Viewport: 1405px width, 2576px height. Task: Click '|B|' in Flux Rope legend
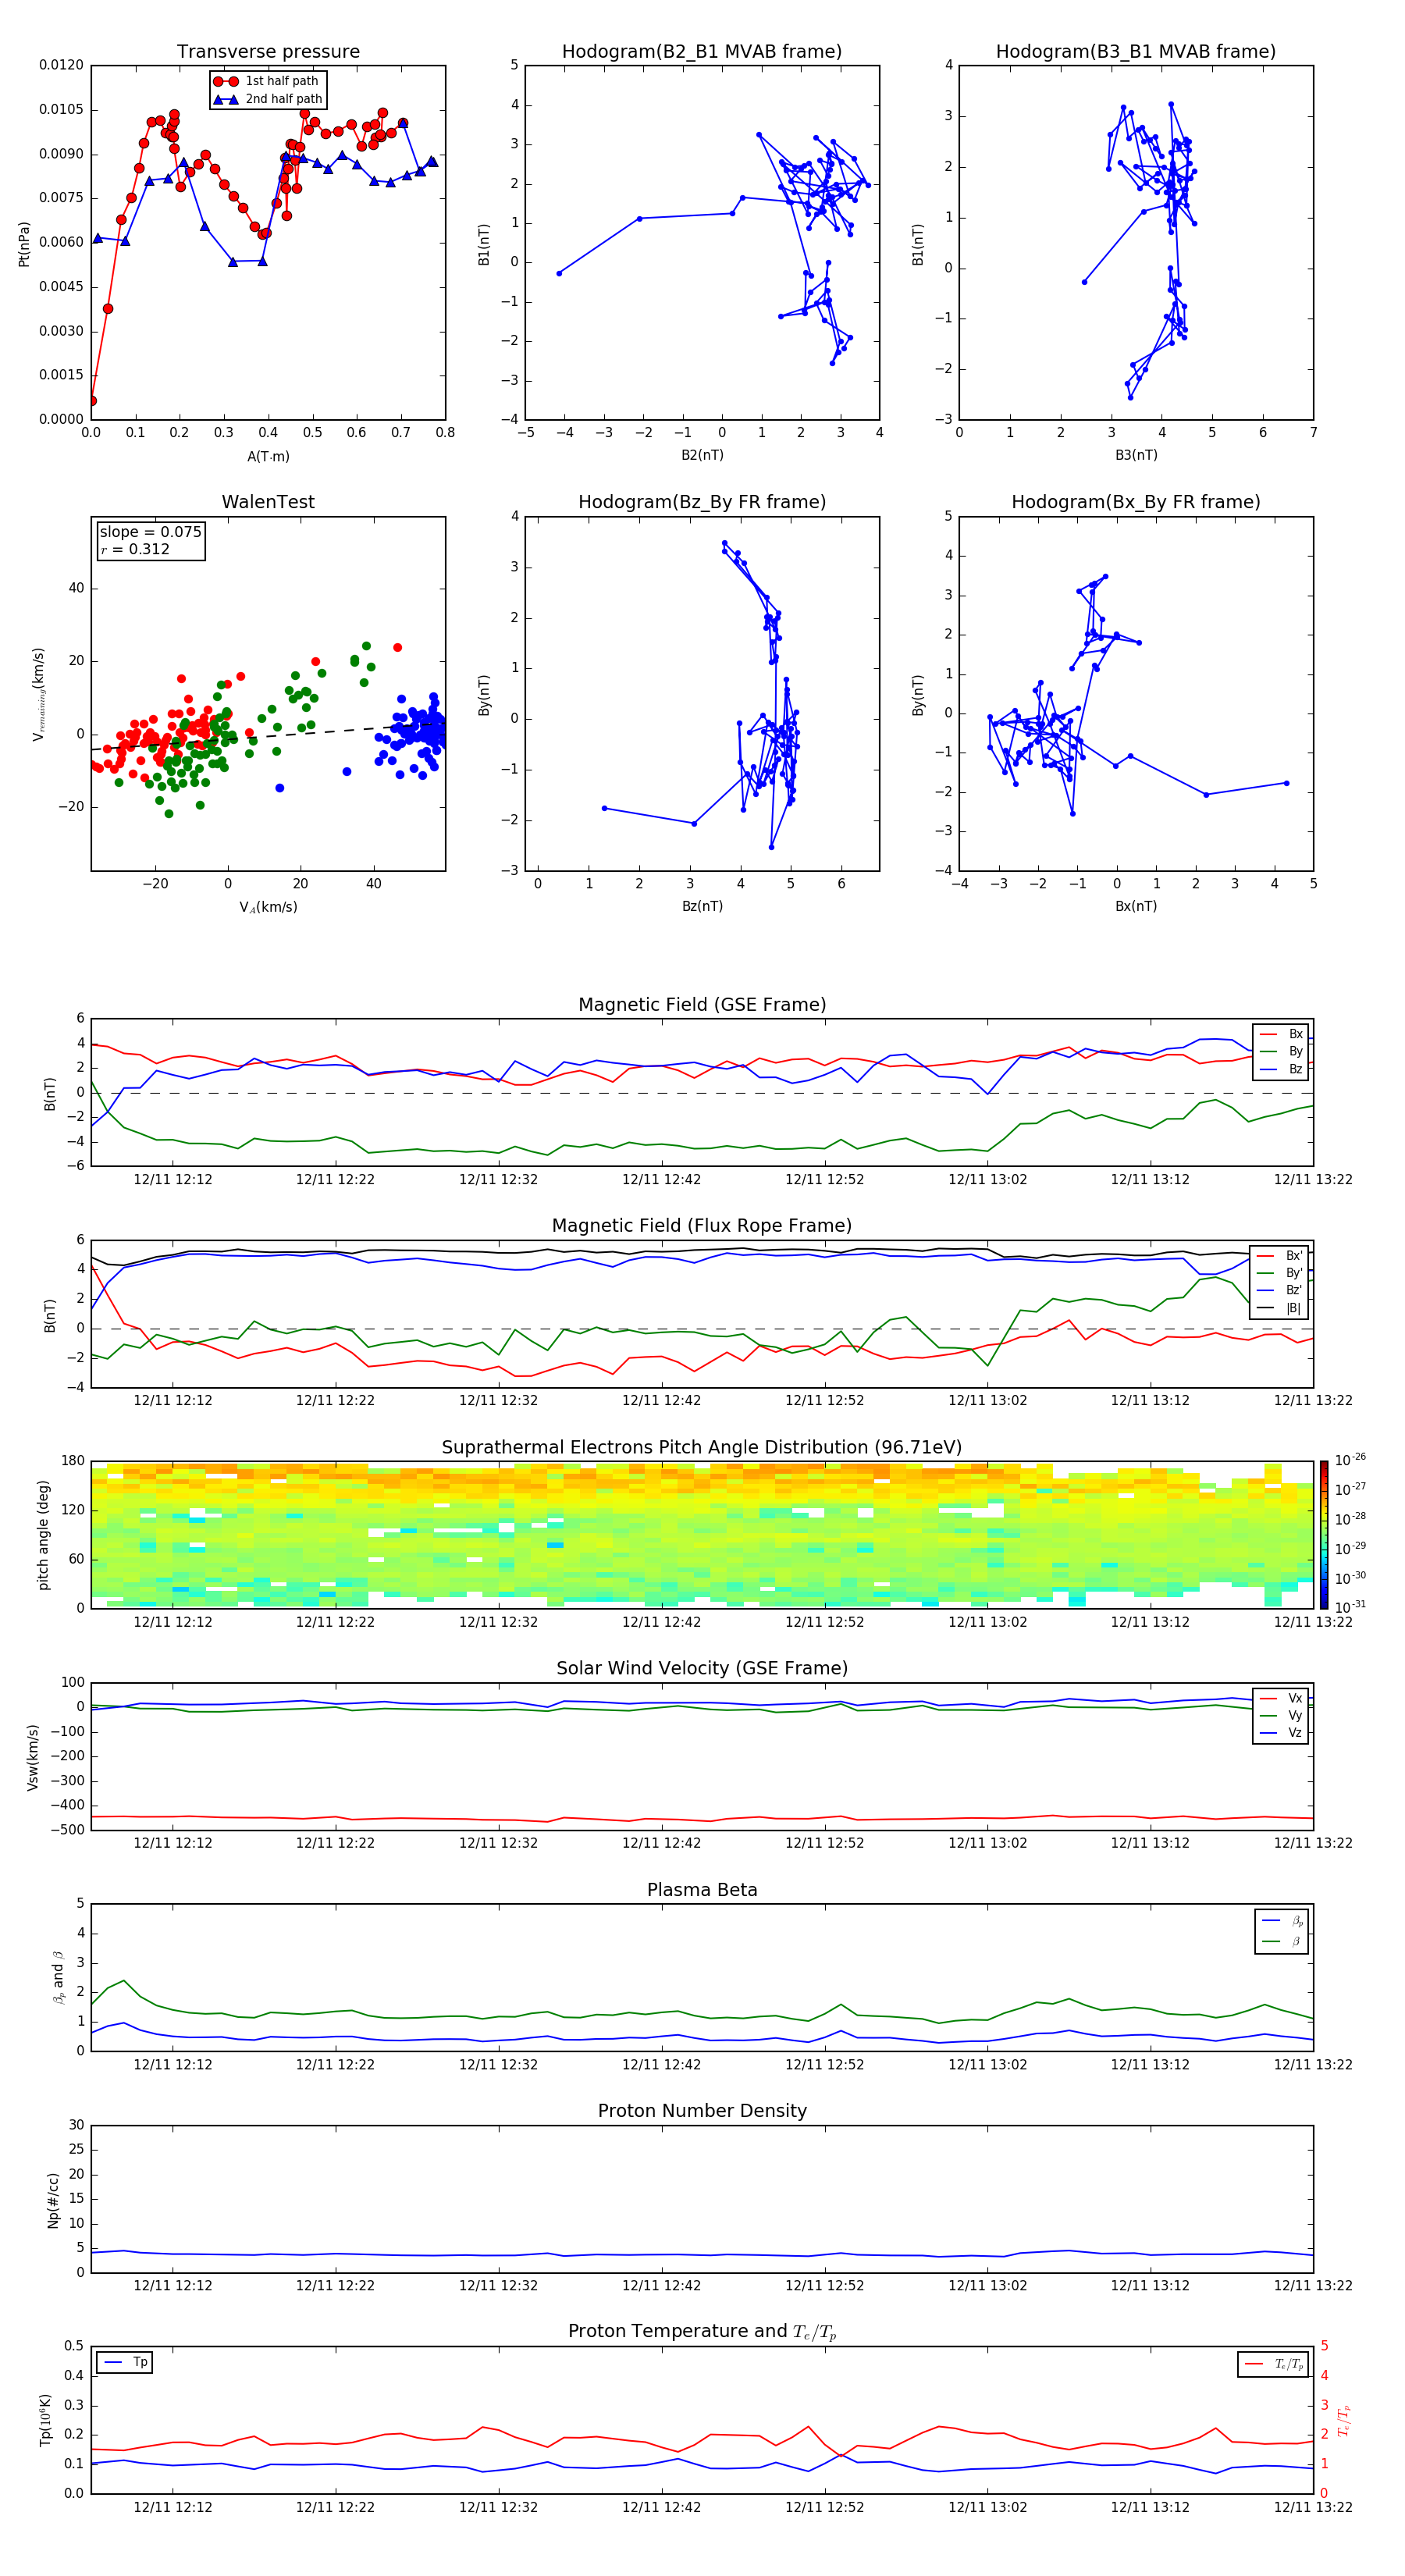click(1293, 1308)
